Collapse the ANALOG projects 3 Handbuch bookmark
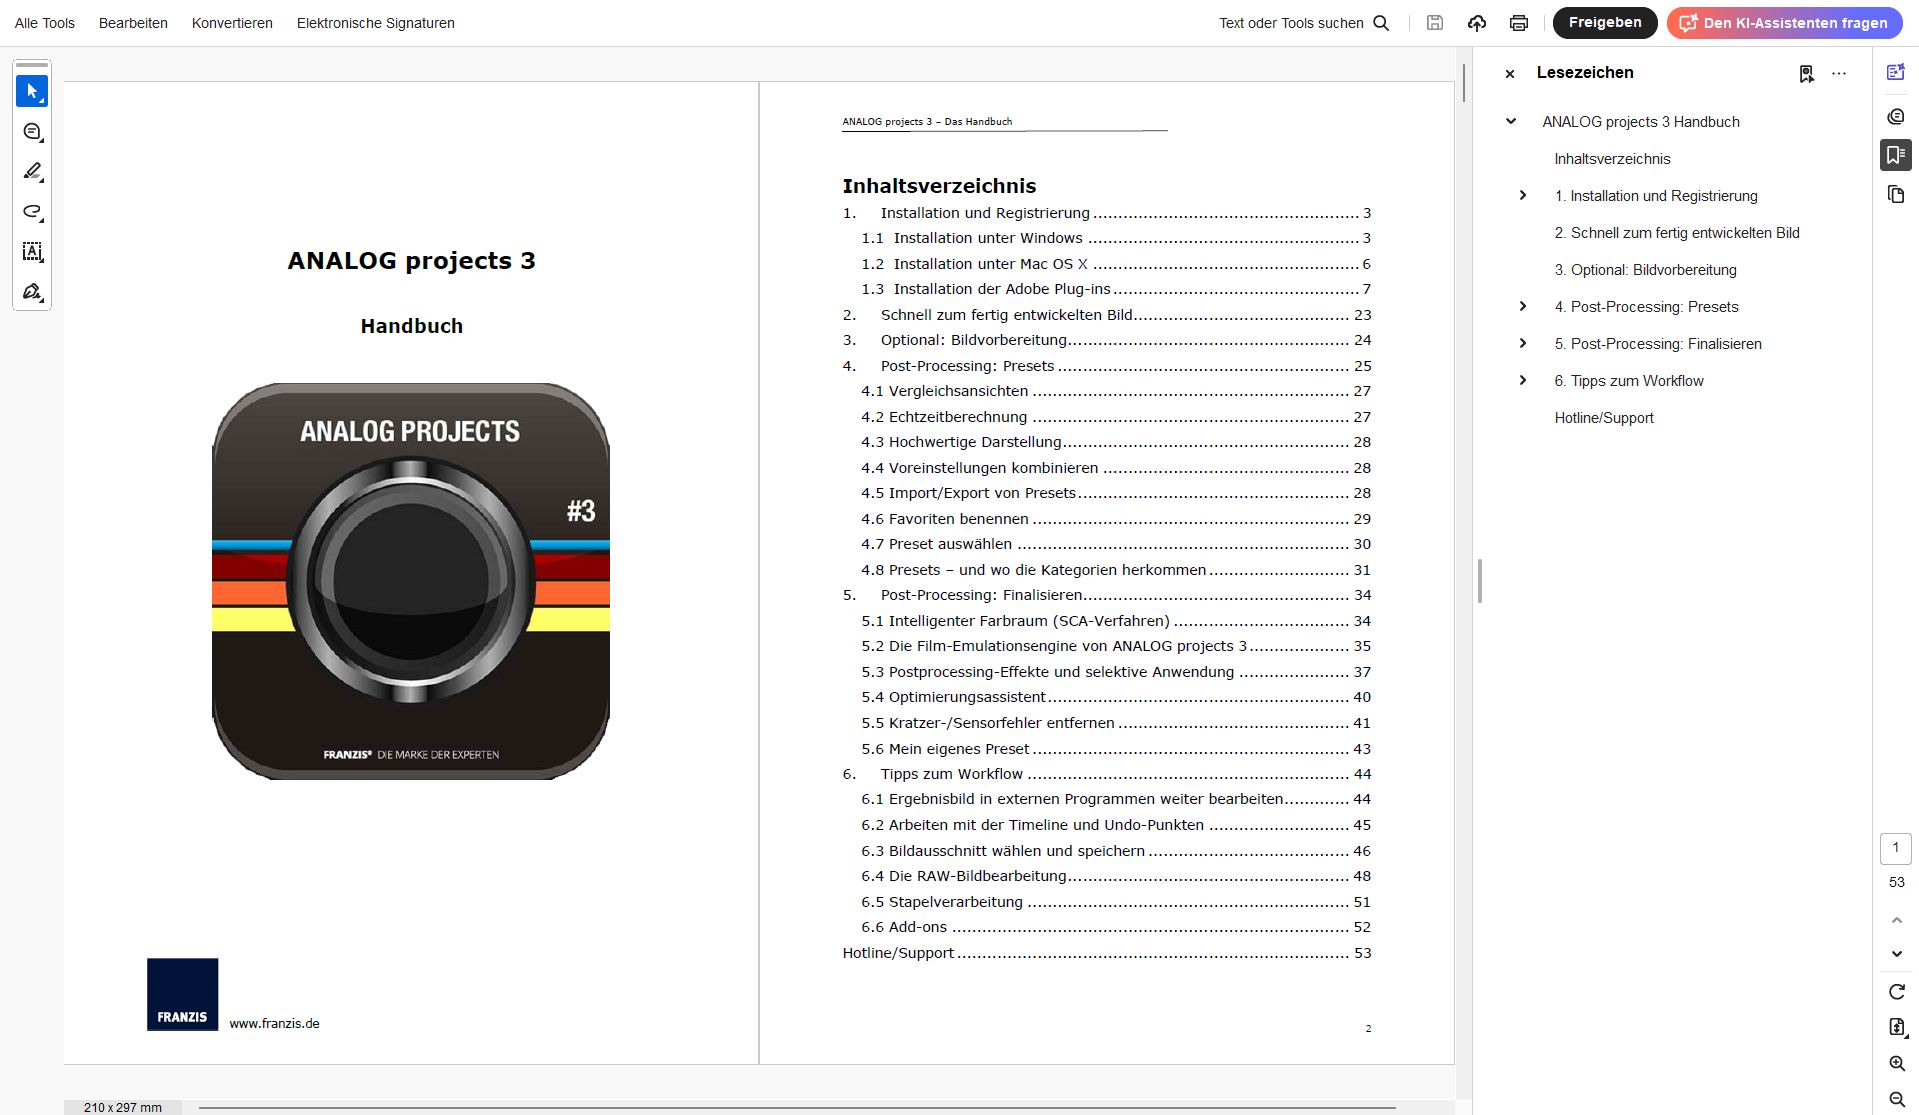 pyautogui.click(x=1511, y=121)
